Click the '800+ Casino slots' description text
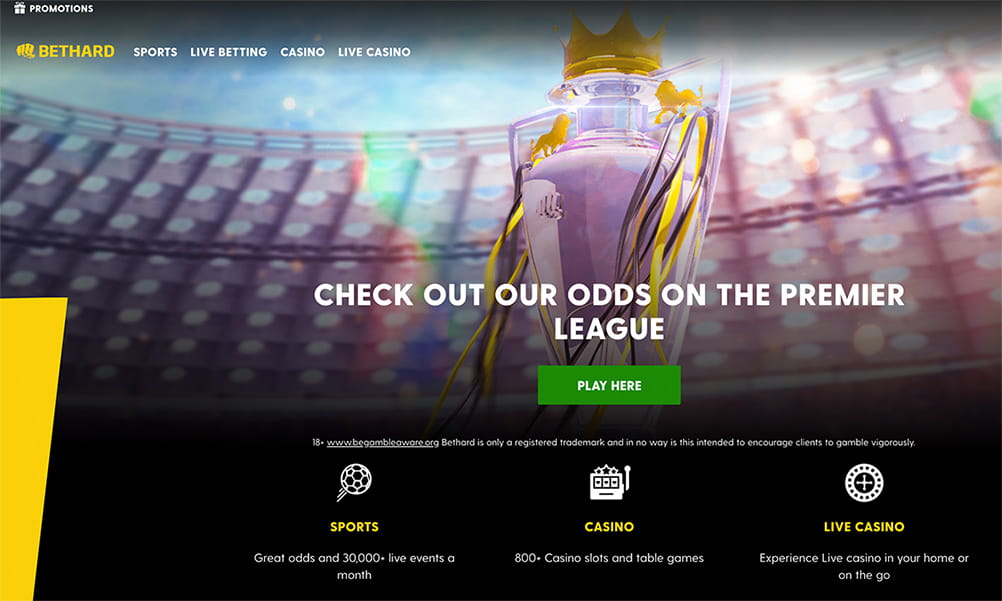1002x601 pixels. tap(609, 558)
